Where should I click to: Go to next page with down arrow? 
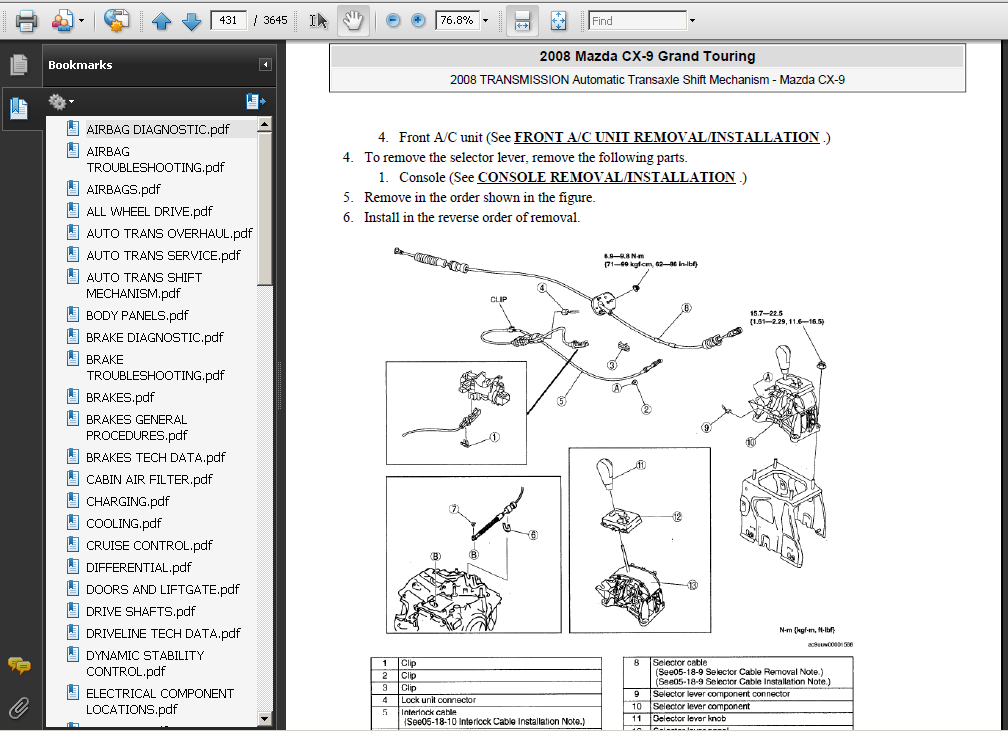click(192, 21)
